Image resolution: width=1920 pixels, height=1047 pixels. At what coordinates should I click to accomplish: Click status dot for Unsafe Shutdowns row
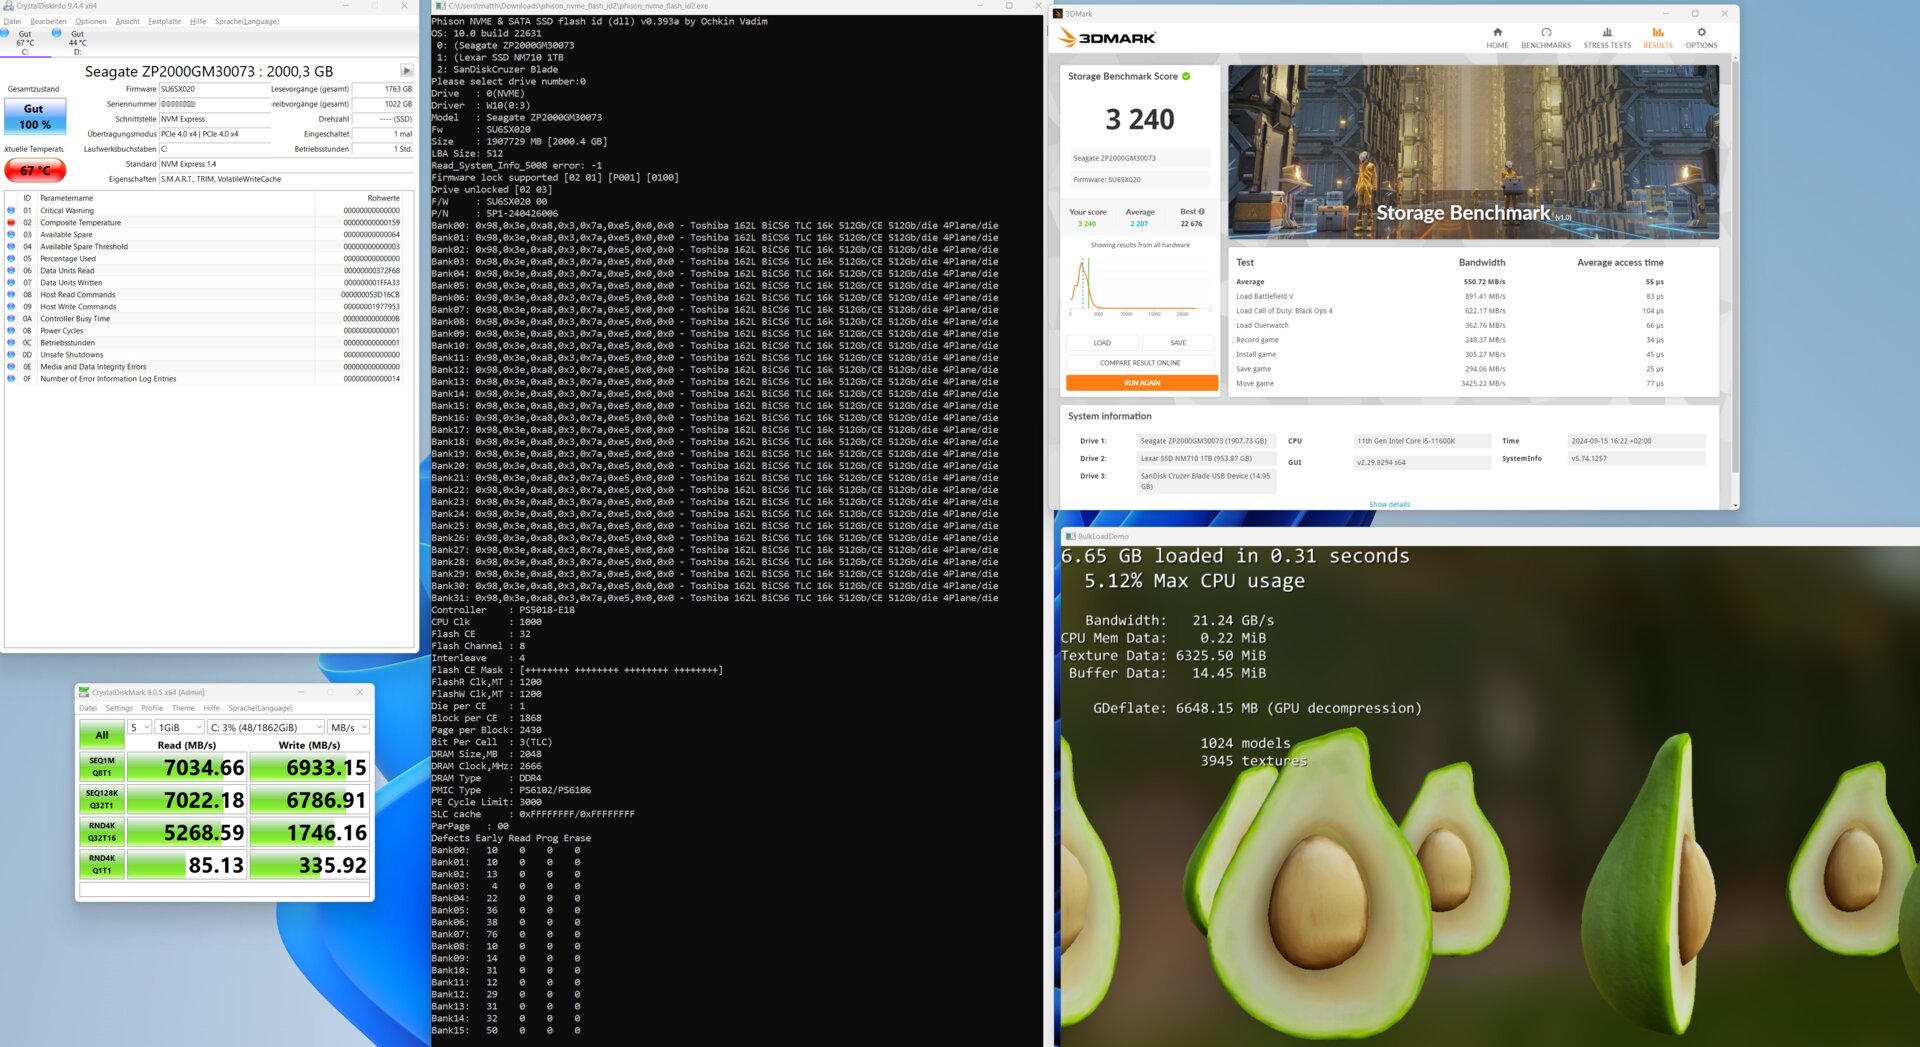11,355
